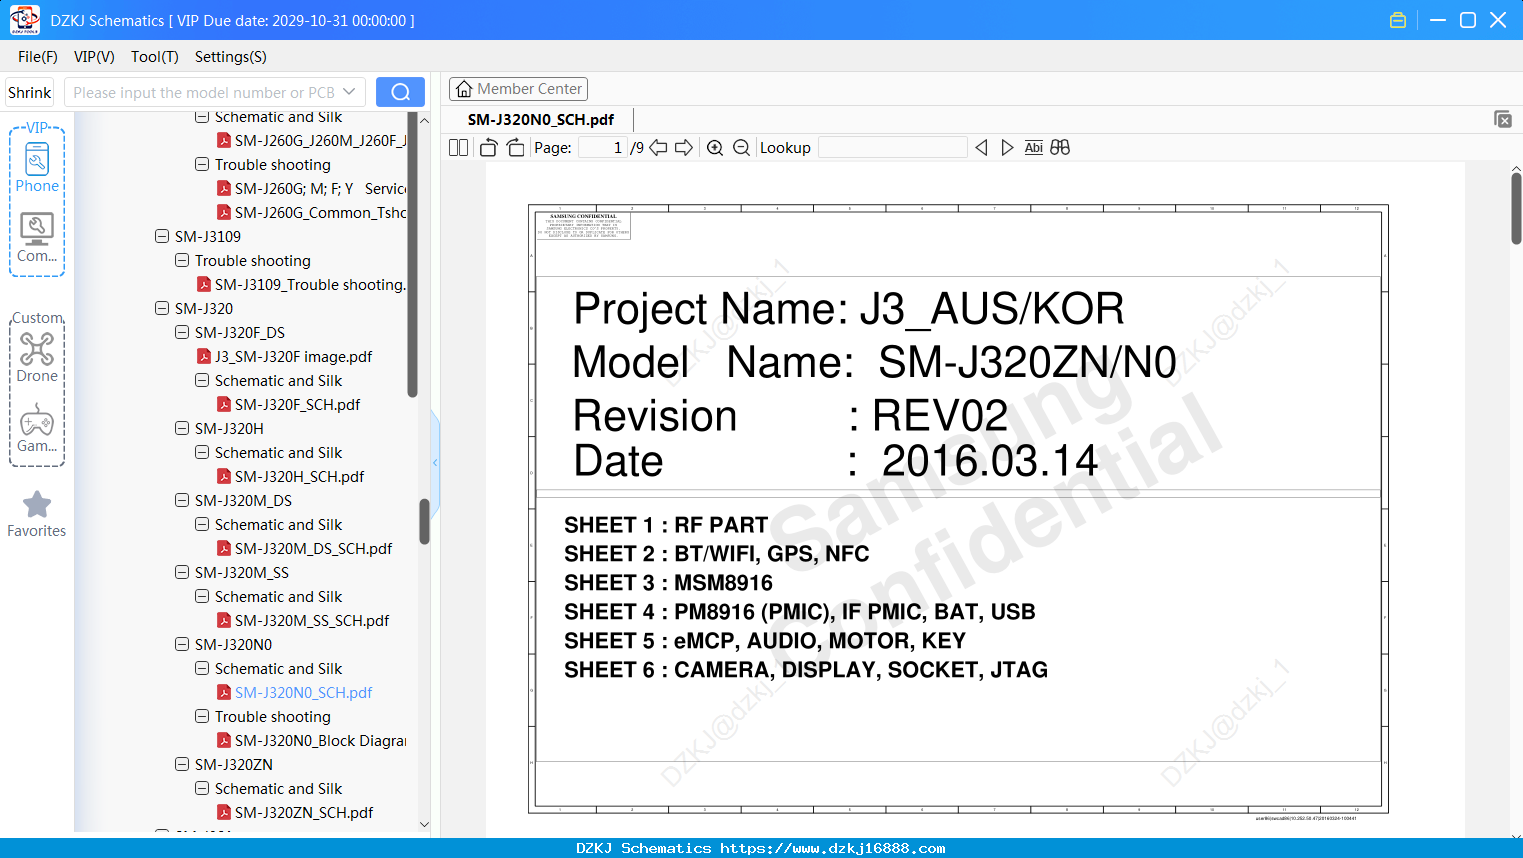Zoom in on the schematic
The height and width of the screenshot is (858, 1523).
coord(715,148)
